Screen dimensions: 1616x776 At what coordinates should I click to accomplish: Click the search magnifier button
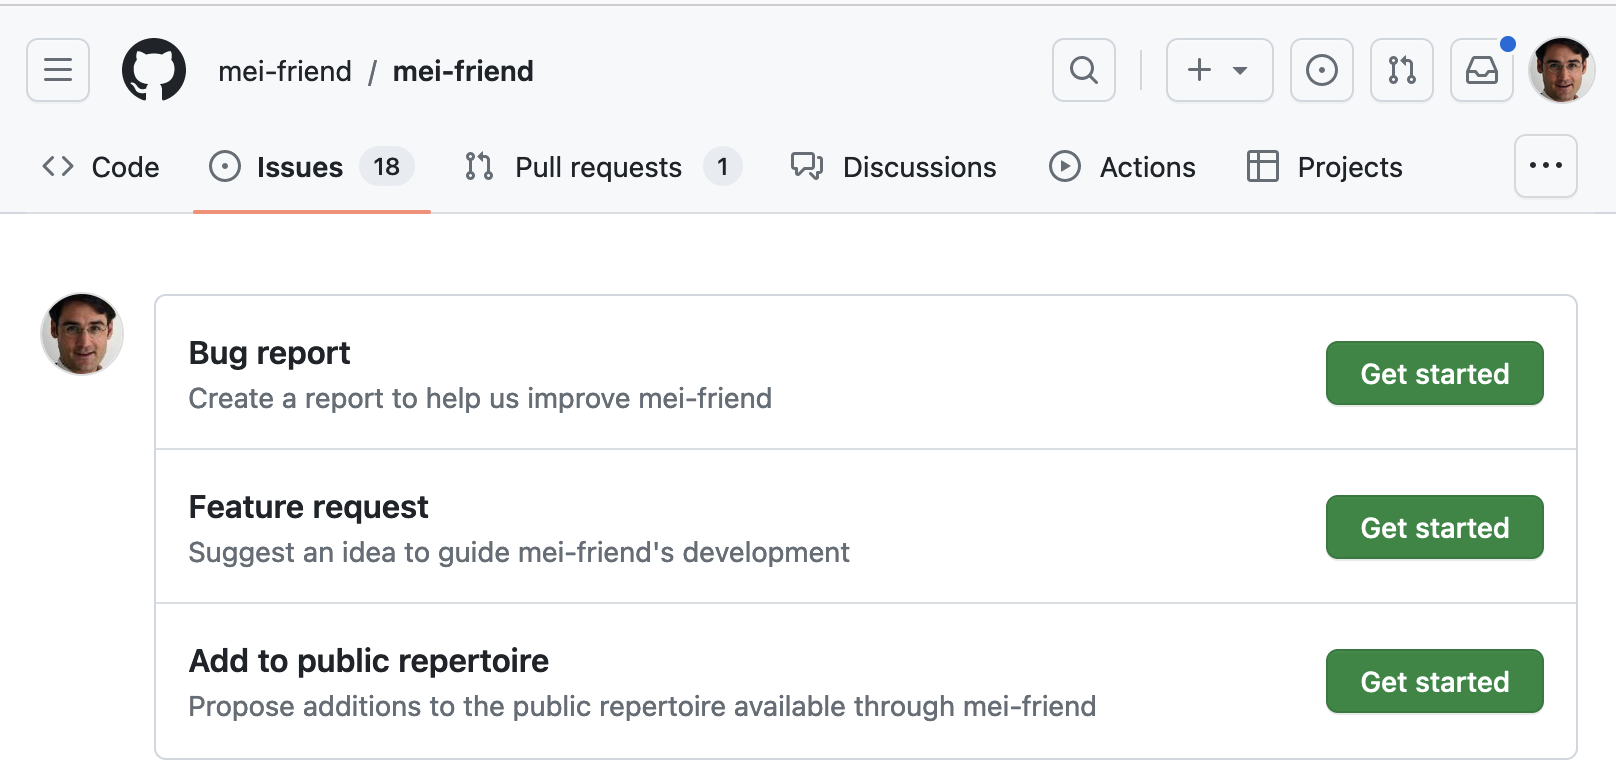(1084, 70)
